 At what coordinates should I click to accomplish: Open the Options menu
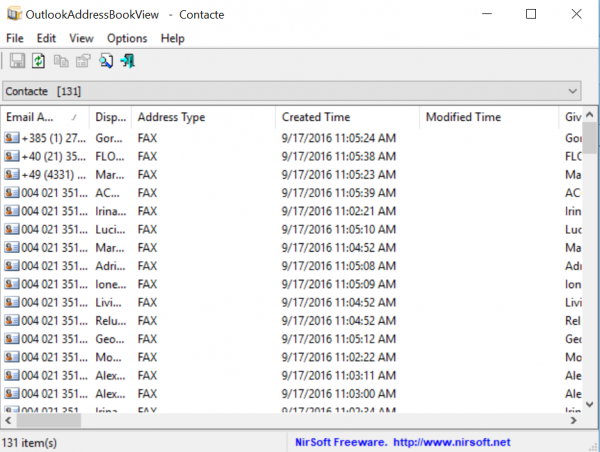(x=127, y=38)
